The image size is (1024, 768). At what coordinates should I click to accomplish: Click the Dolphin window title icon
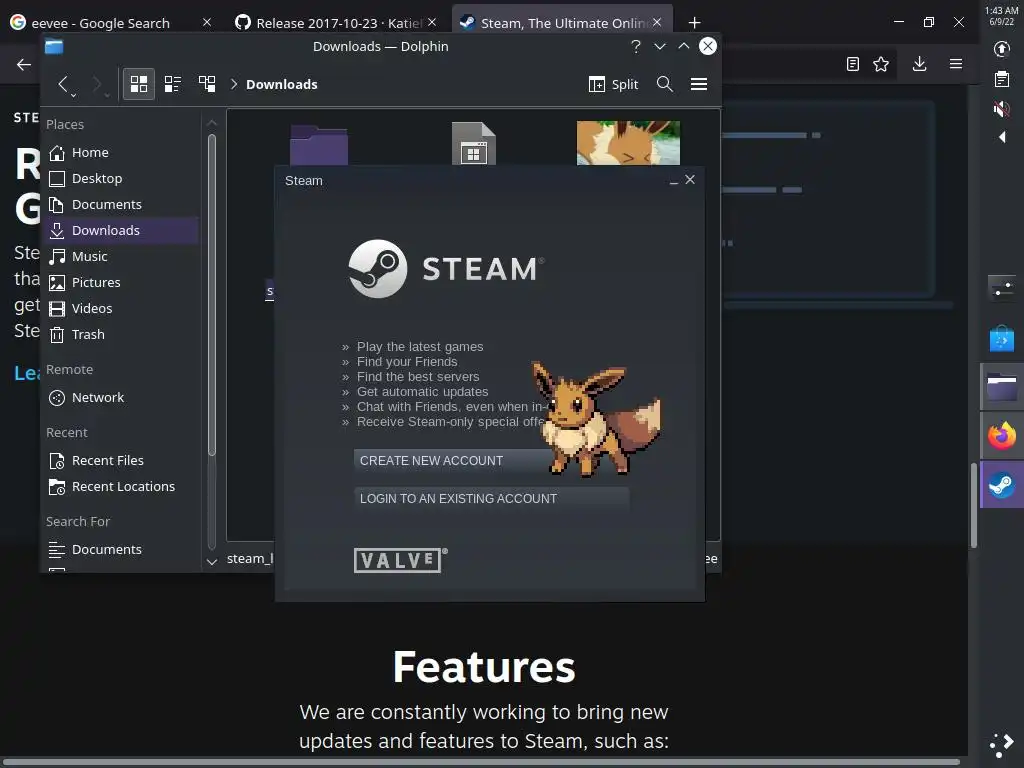[54, 46]
